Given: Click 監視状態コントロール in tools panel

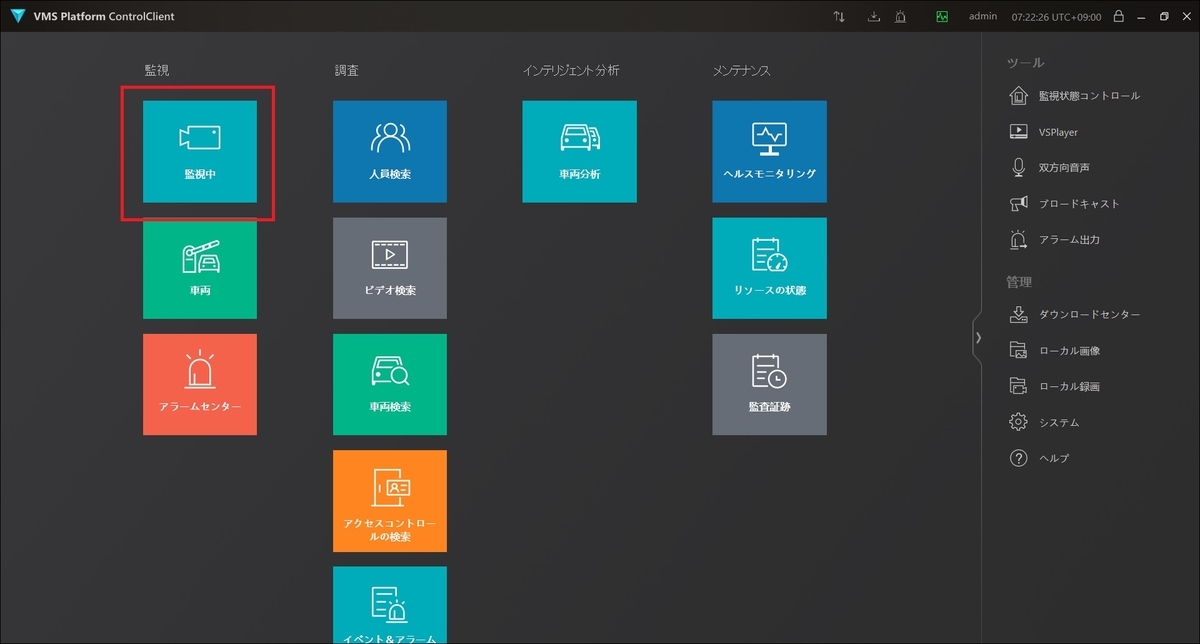Looking at the screenshot, I should (x=1075, y=96).
